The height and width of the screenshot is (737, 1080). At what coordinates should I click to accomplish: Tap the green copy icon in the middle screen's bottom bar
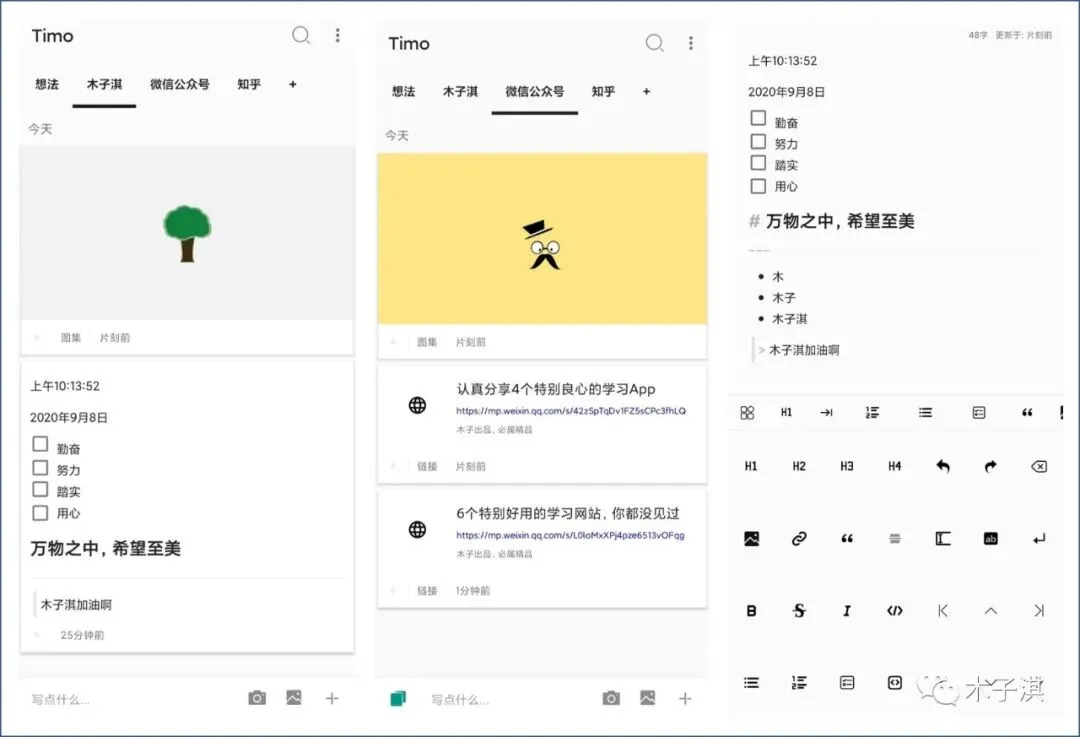[x=398, y=698]
